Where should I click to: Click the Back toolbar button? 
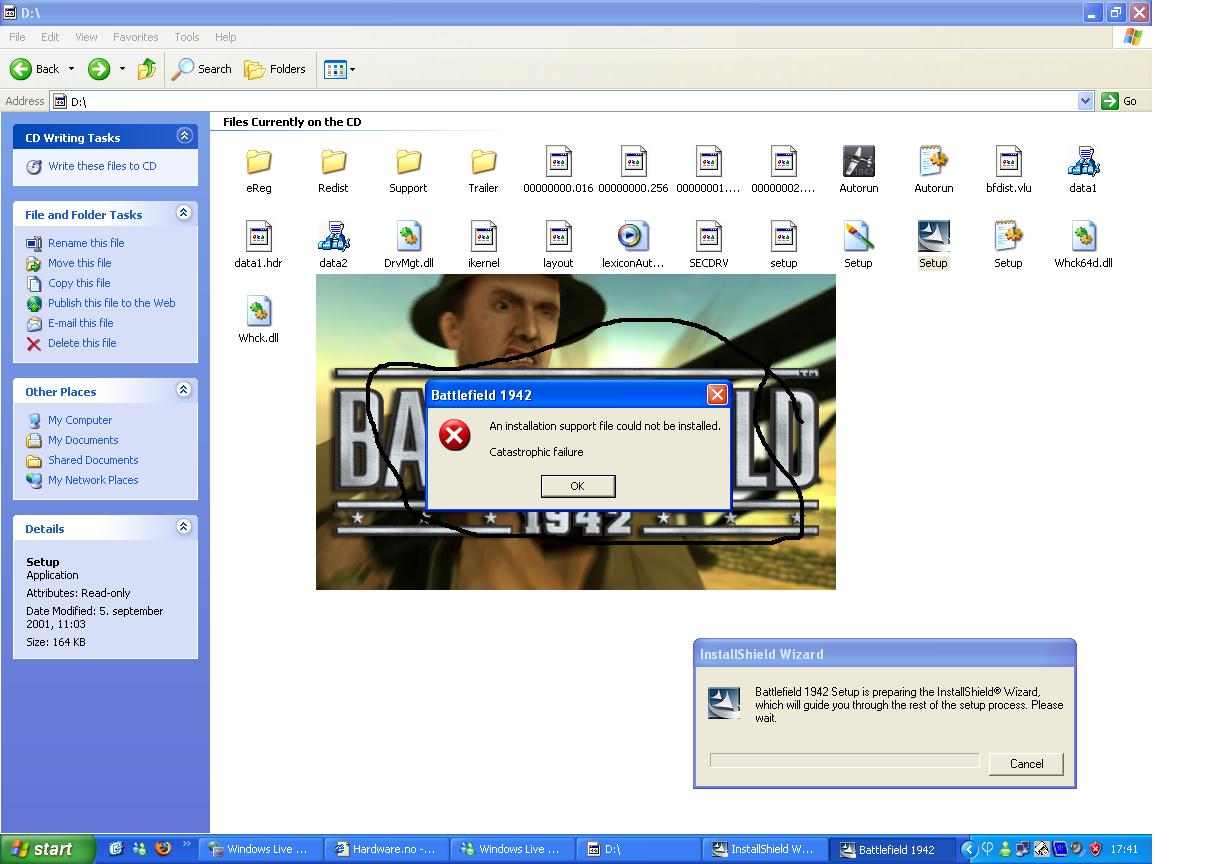(35, 69)
